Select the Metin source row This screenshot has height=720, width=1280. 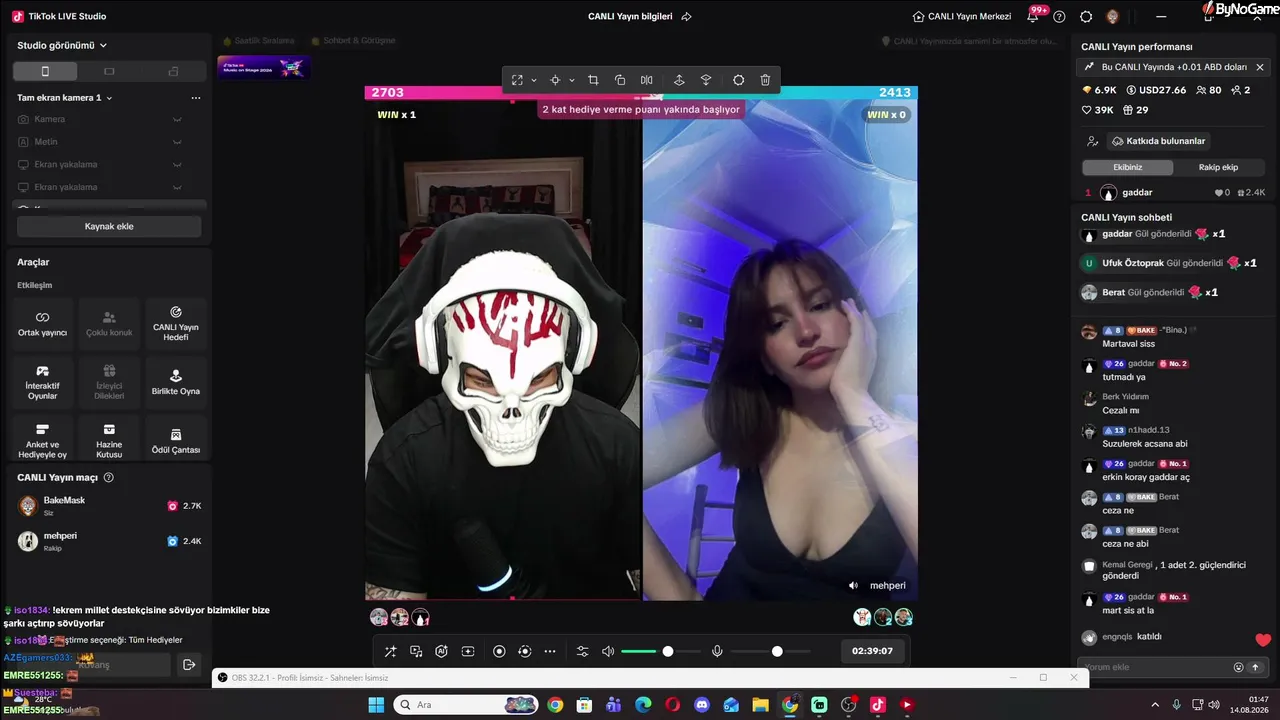click(109, 142)
